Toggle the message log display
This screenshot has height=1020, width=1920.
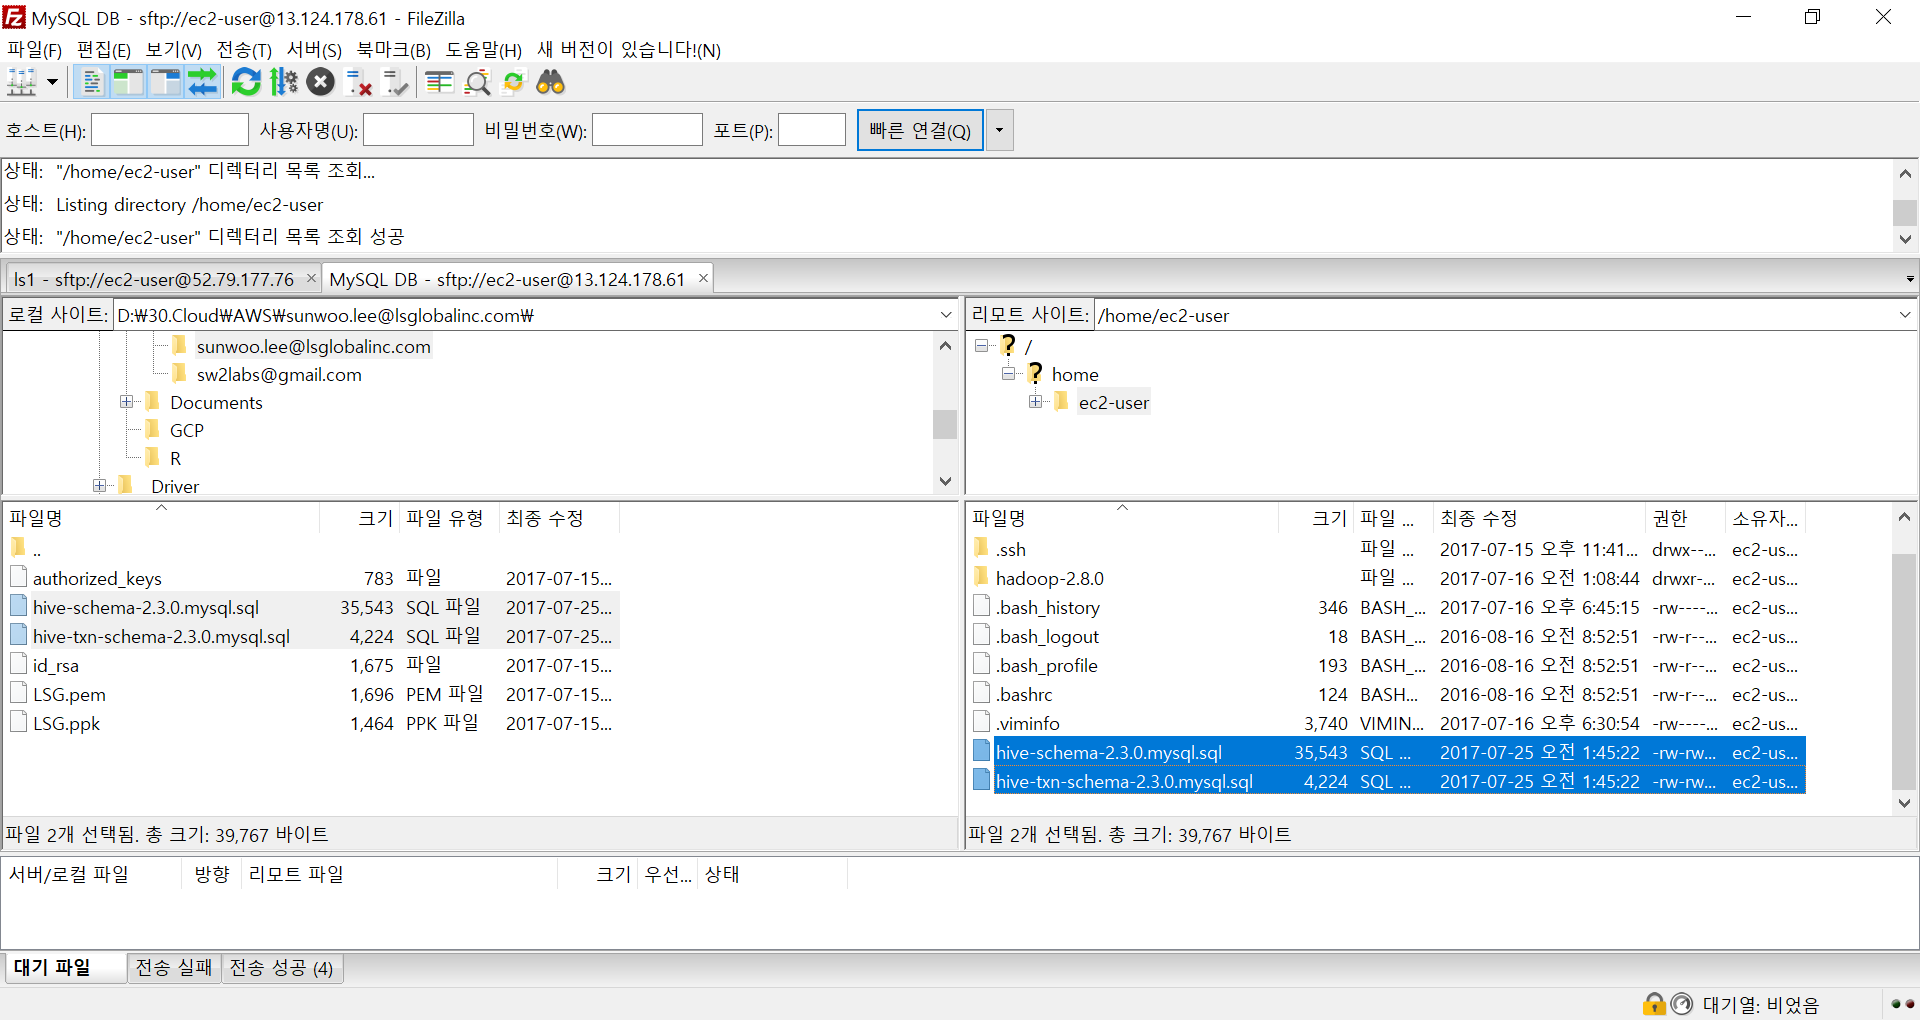click(92, 82)
